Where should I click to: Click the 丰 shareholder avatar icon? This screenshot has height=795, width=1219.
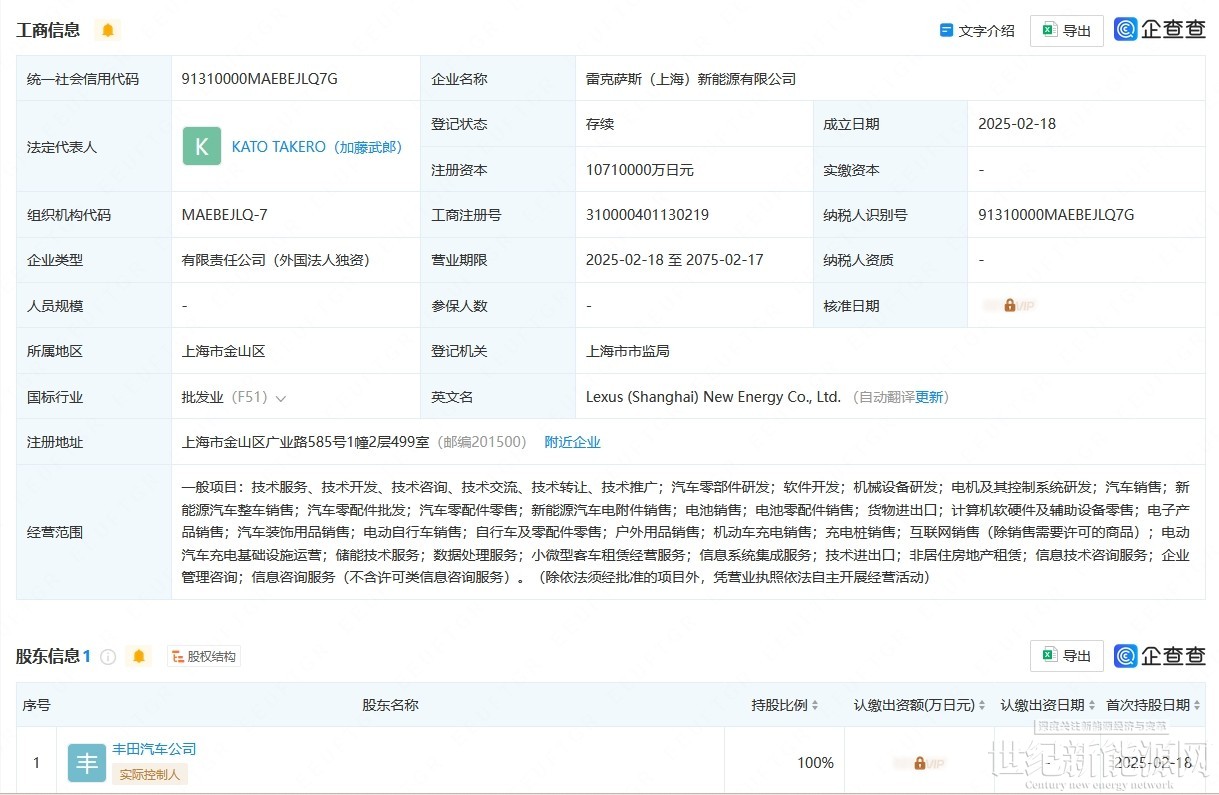point(87,763)
